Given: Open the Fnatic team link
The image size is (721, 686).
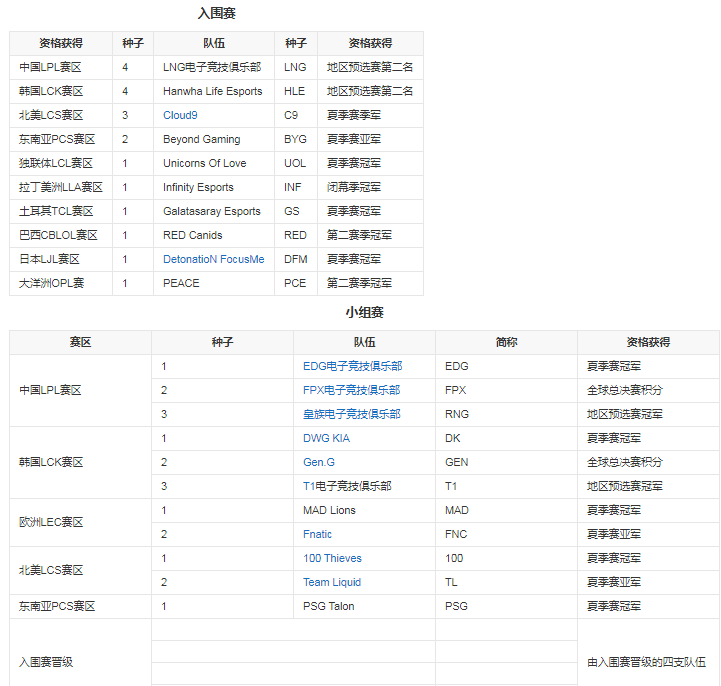Looking at the screenshot, I should (x=317, y=534).
